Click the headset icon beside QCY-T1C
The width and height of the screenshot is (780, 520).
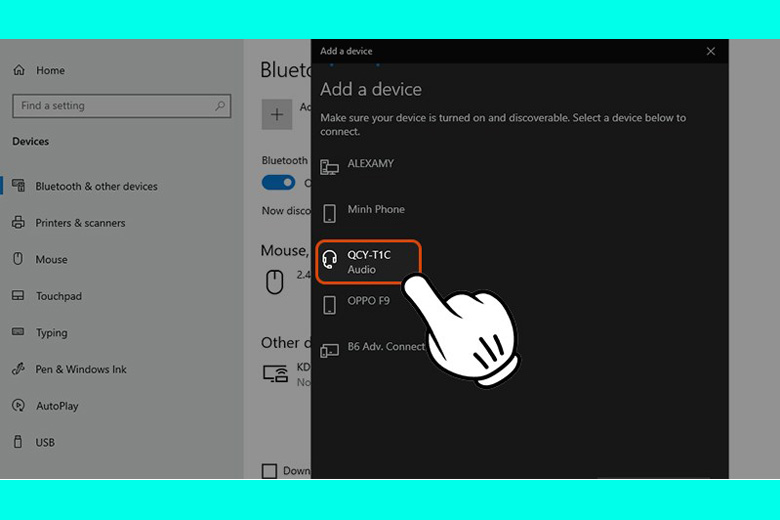(329, 260)
